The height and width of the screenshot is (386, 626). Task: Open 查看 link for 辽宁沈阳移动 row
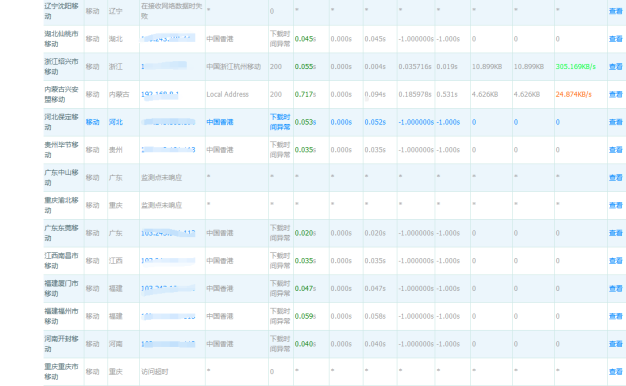(615, 11)
